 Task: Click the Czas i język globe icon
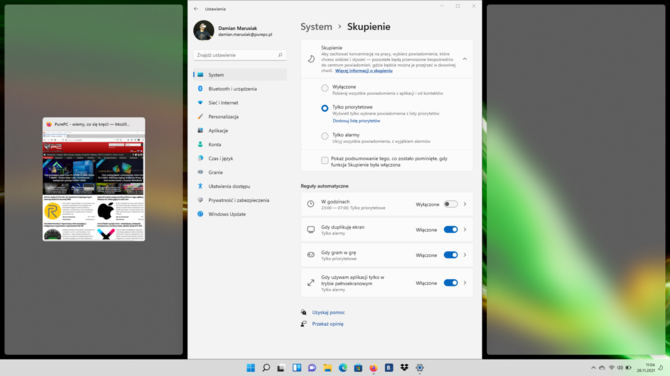(200, 158)
